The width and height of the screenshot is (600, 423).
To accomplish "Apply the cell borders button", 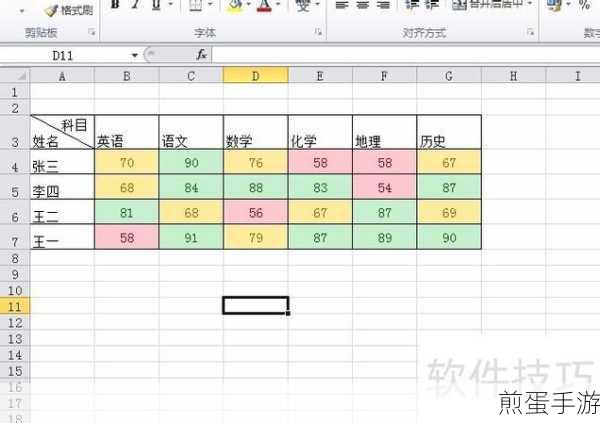I will 196,5.
